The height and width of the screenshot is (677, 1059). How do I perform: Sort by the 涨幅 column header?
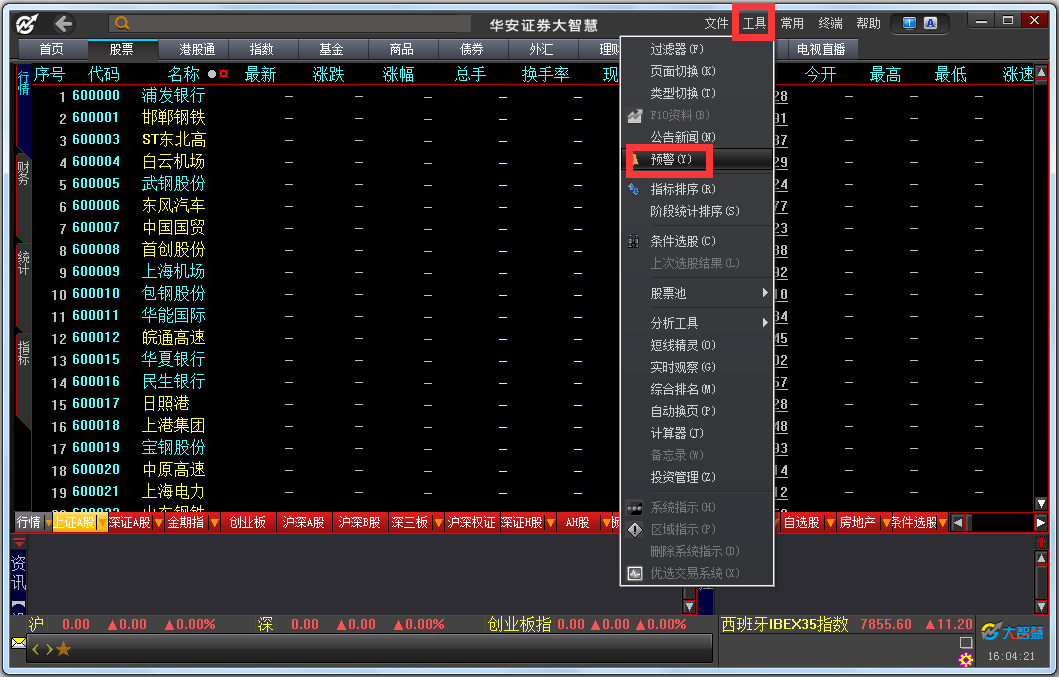398,74
